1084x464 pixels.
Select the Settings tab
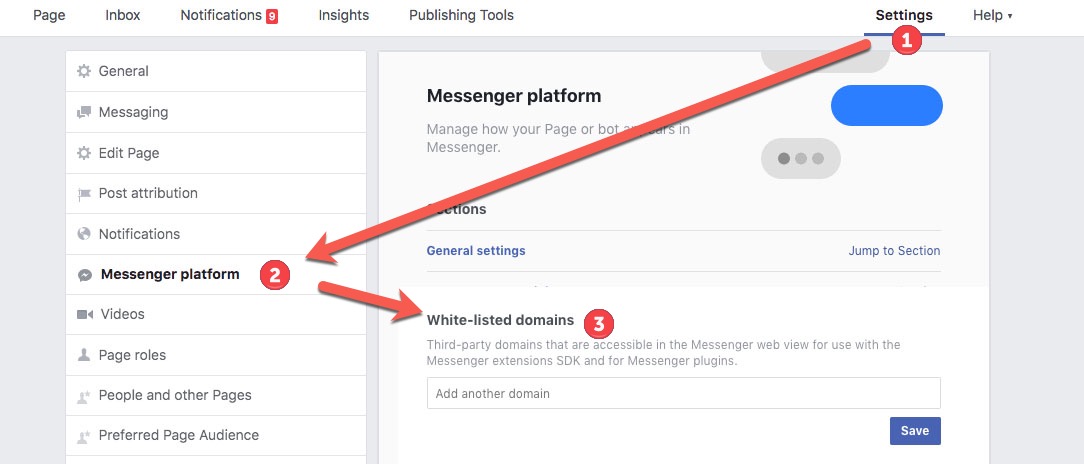point(904,15)
